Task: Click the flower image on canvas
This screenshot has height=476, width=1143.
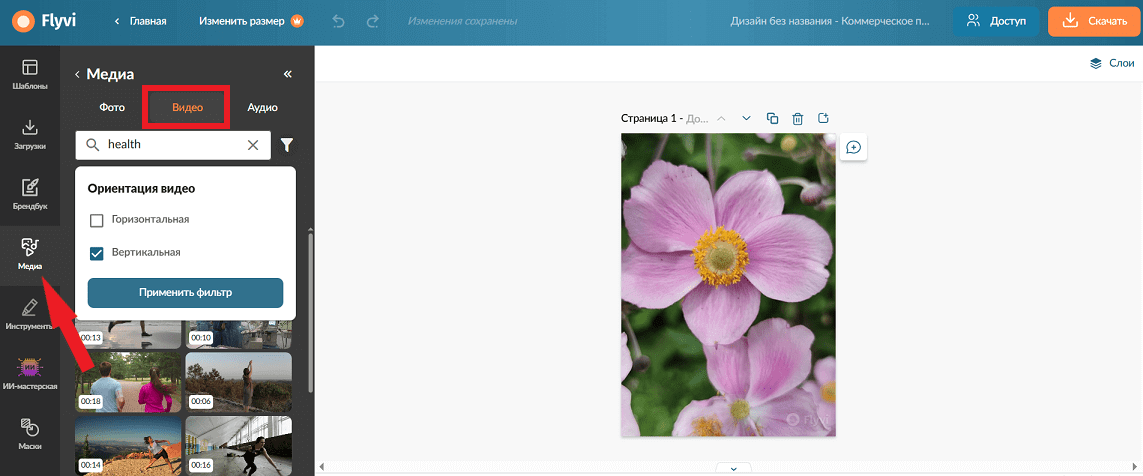Action: pos(728,285)
